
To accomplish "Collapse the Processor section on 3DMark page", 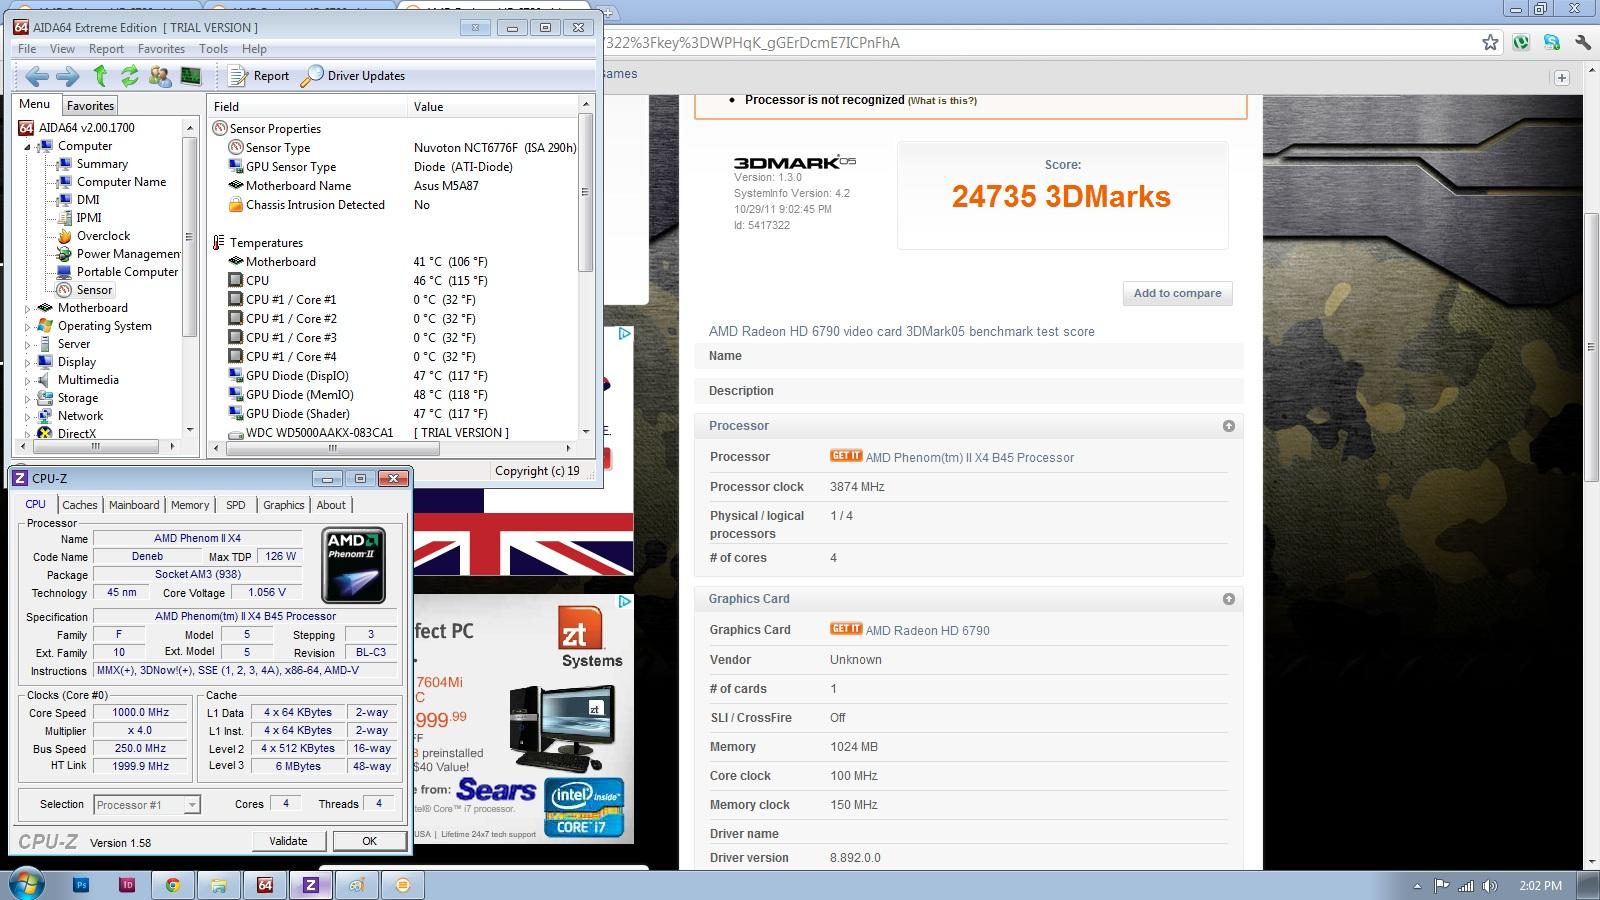I will (1229, 426).
